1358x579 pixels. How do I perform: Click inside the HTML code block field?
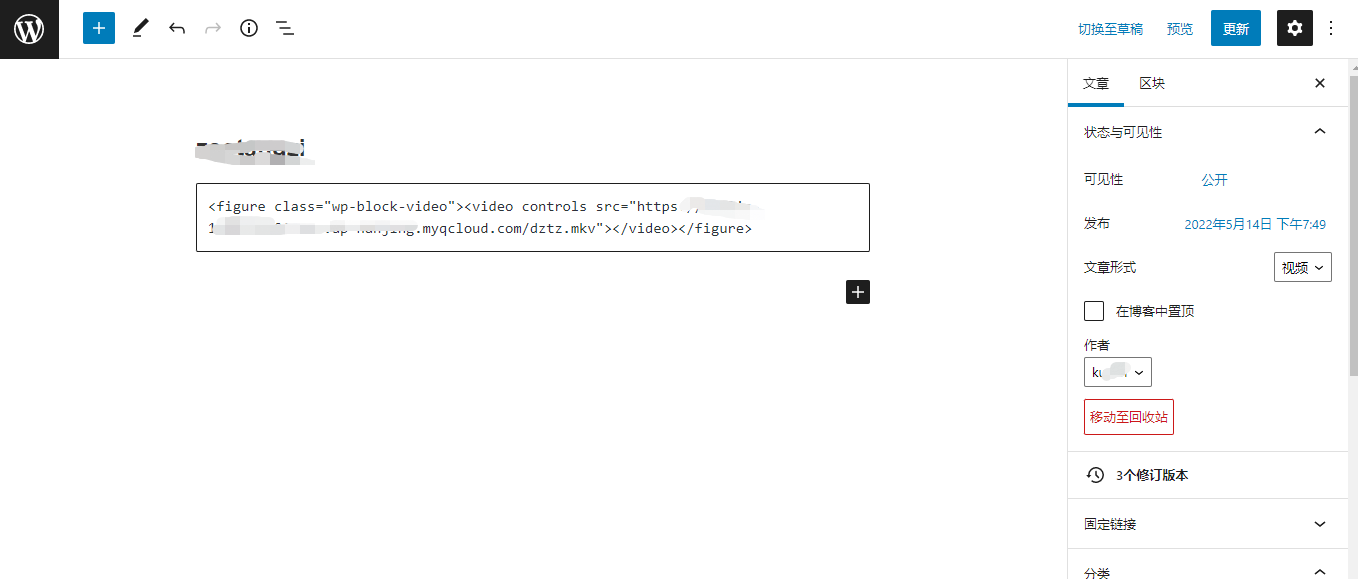coord(533,217)
